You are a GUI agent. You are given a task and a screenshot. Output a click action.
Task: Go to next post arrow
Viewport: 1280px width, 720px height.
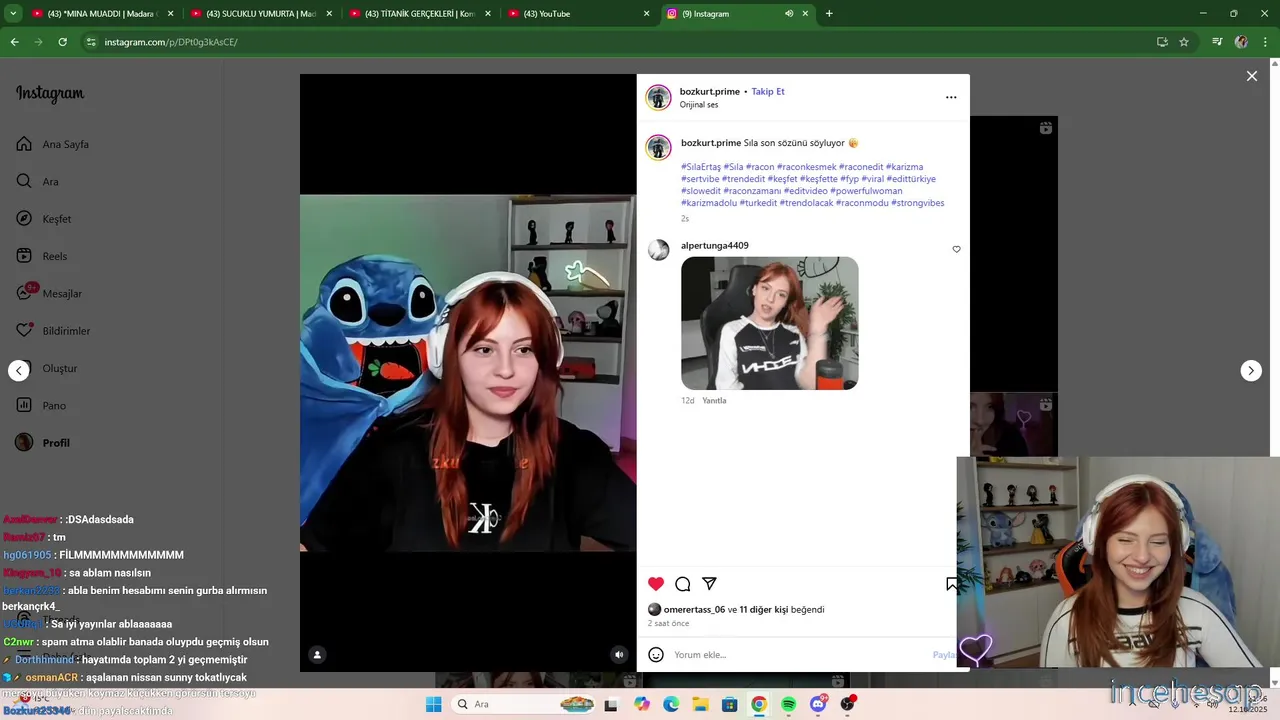[1251, 371]
